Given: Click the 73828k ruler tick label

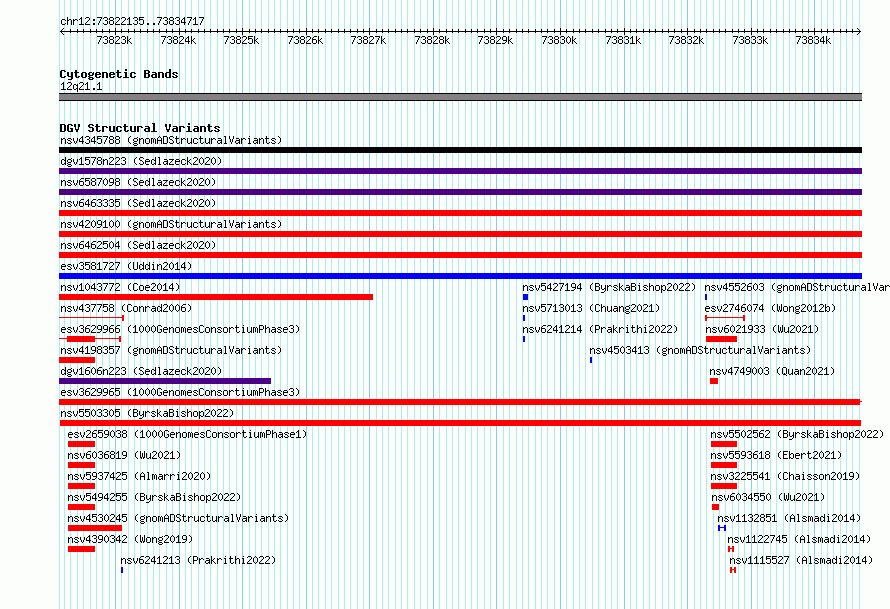Looking at the screenshot, I should click(432, 40).
